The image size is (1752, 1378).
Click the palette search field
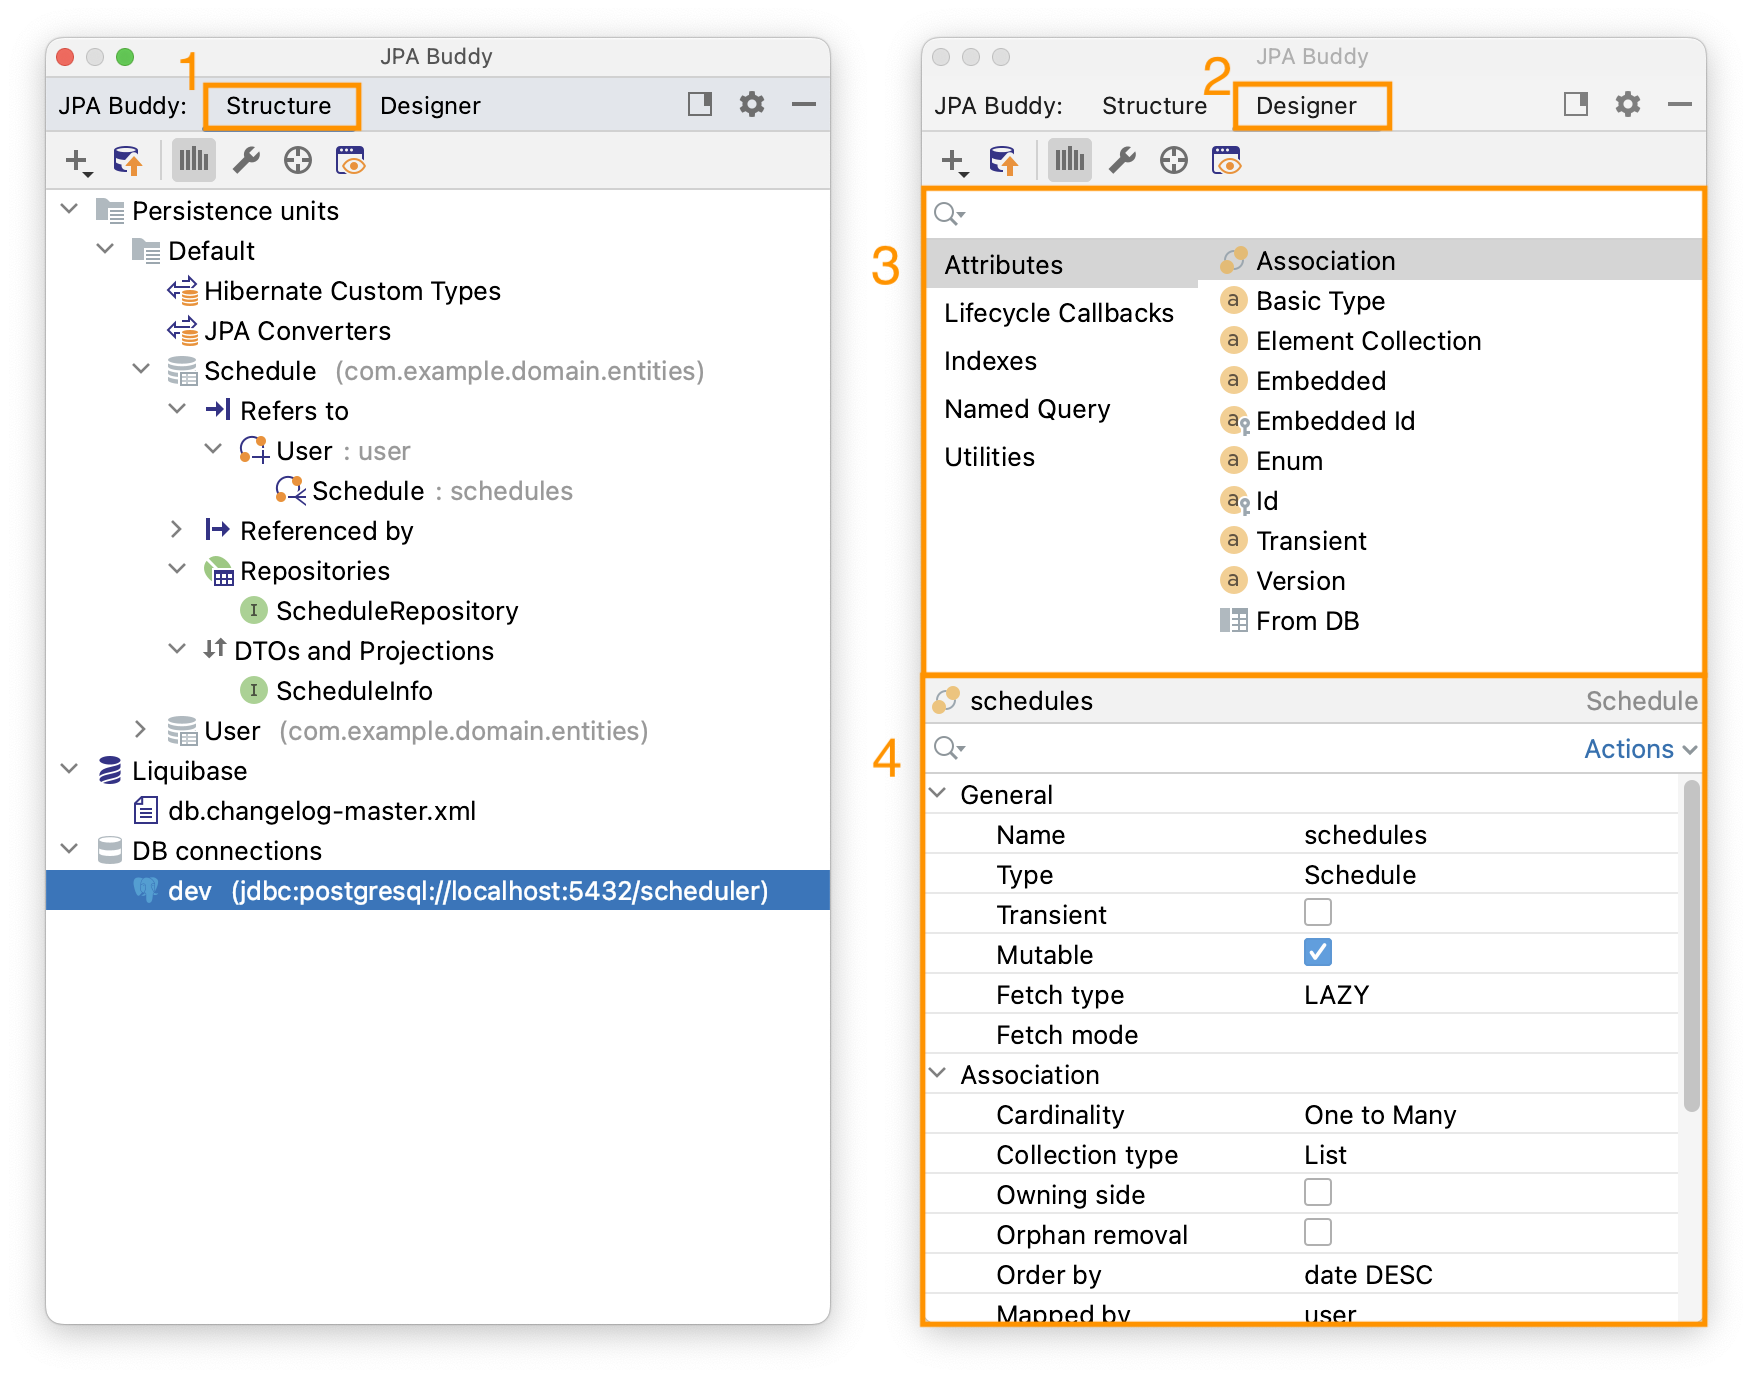coord(1314,214)
